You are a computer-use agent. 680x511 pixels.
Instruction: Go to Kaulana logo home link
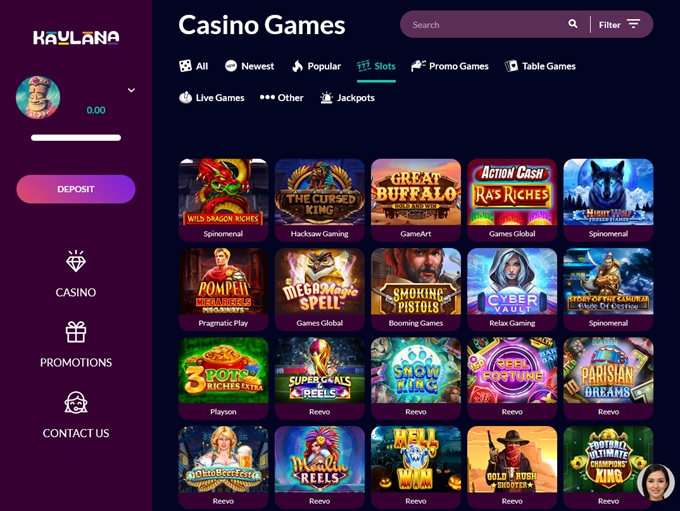click(76, 38)
